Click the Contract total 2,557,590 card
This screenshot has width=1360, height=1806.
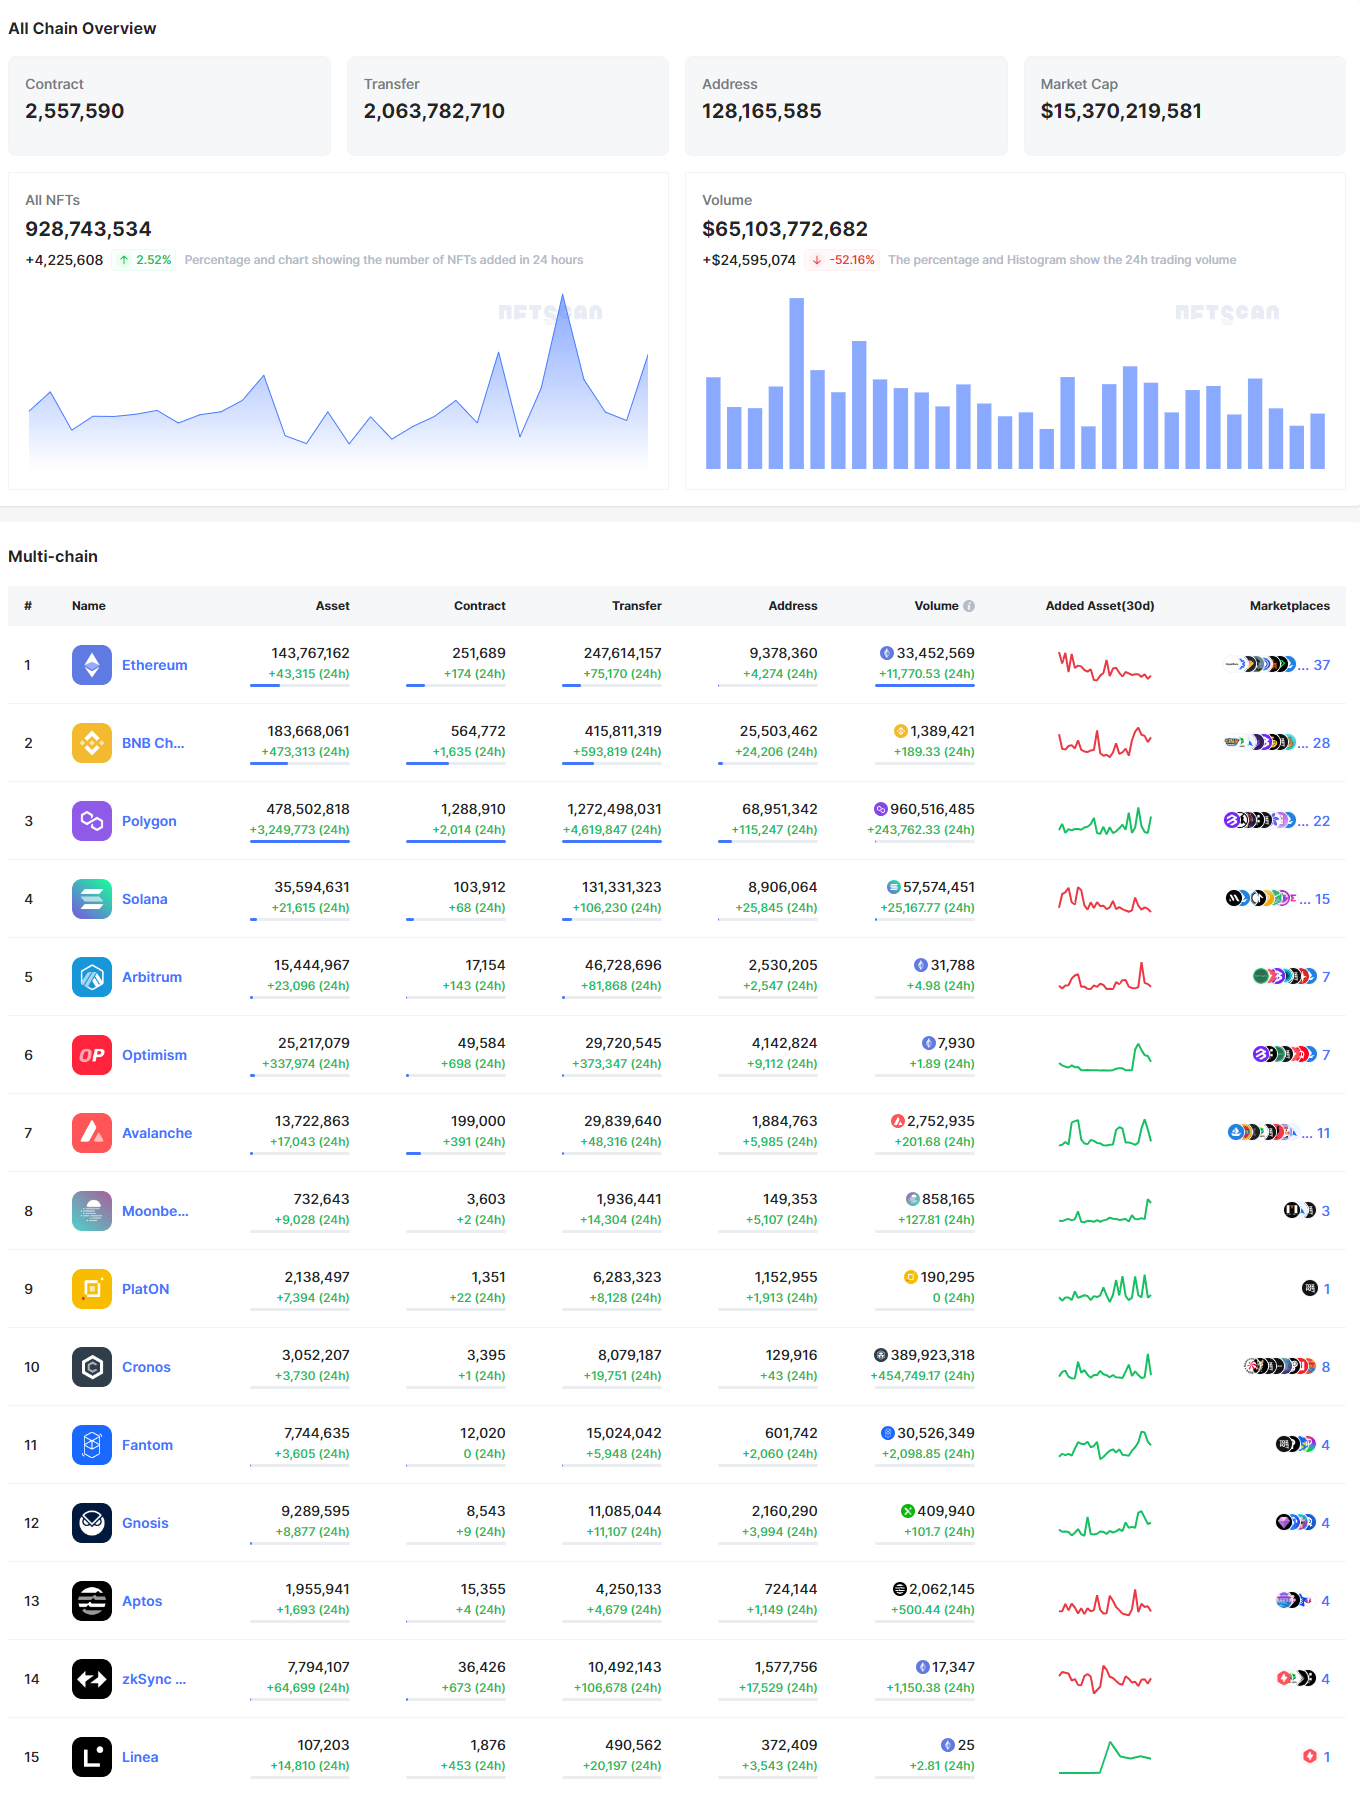(169, 106)
